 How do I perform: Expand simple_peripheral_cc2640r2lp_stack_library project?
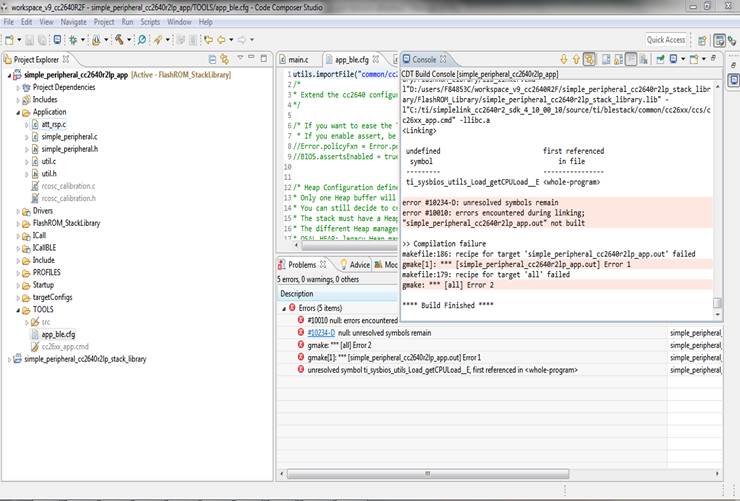pos(9,359)
